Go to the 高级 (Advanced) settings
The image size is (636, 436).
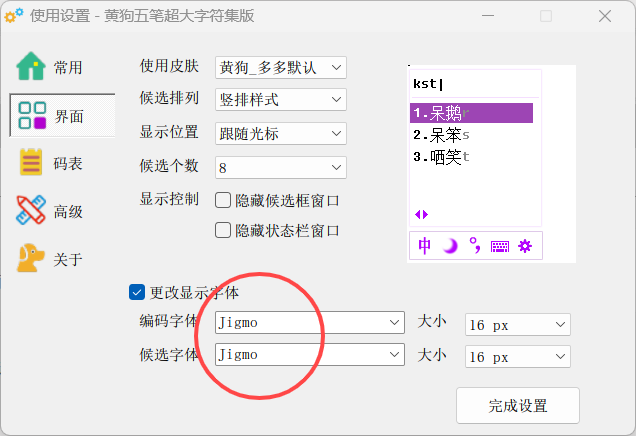click(x=50, y=211)
